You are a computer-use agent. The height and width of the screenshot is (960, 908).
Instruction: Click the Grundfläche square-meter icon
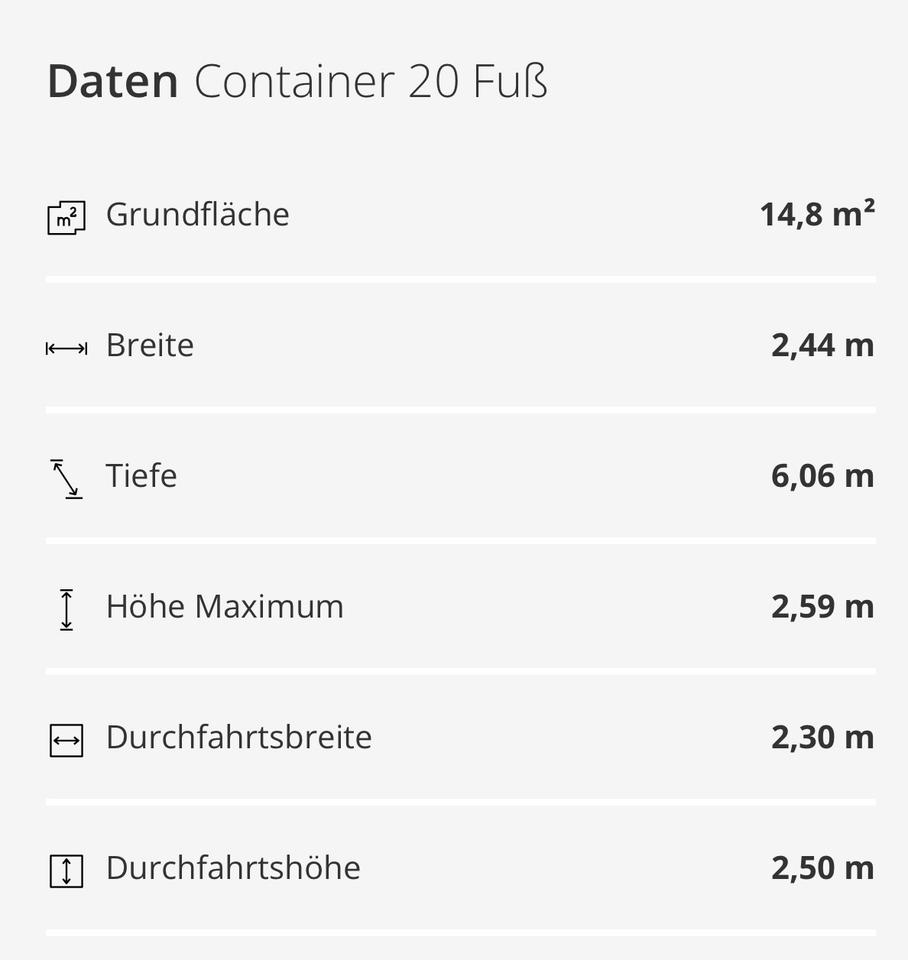coord(66,216)
